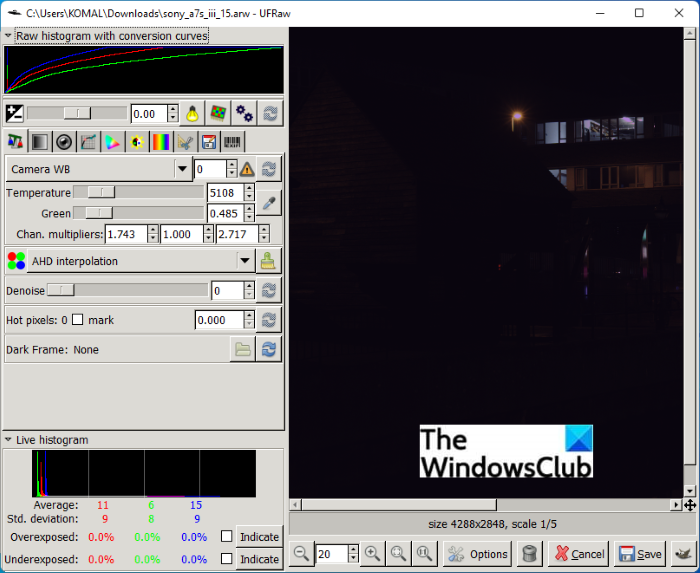The width and height of the screenshot is (700, 573).
Task: Reset the dark frame
Action: [x=269, y=349]
